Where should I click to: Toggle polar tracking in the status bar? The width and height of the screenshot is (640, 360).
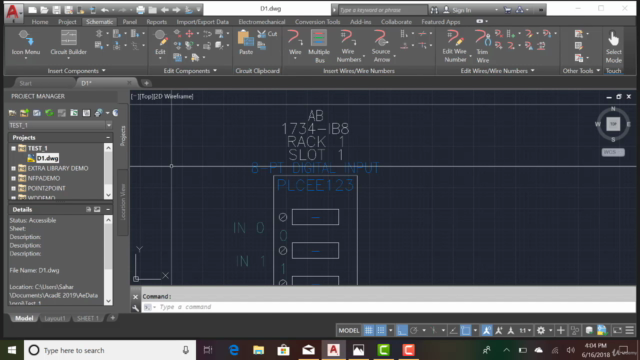[414, 330]
